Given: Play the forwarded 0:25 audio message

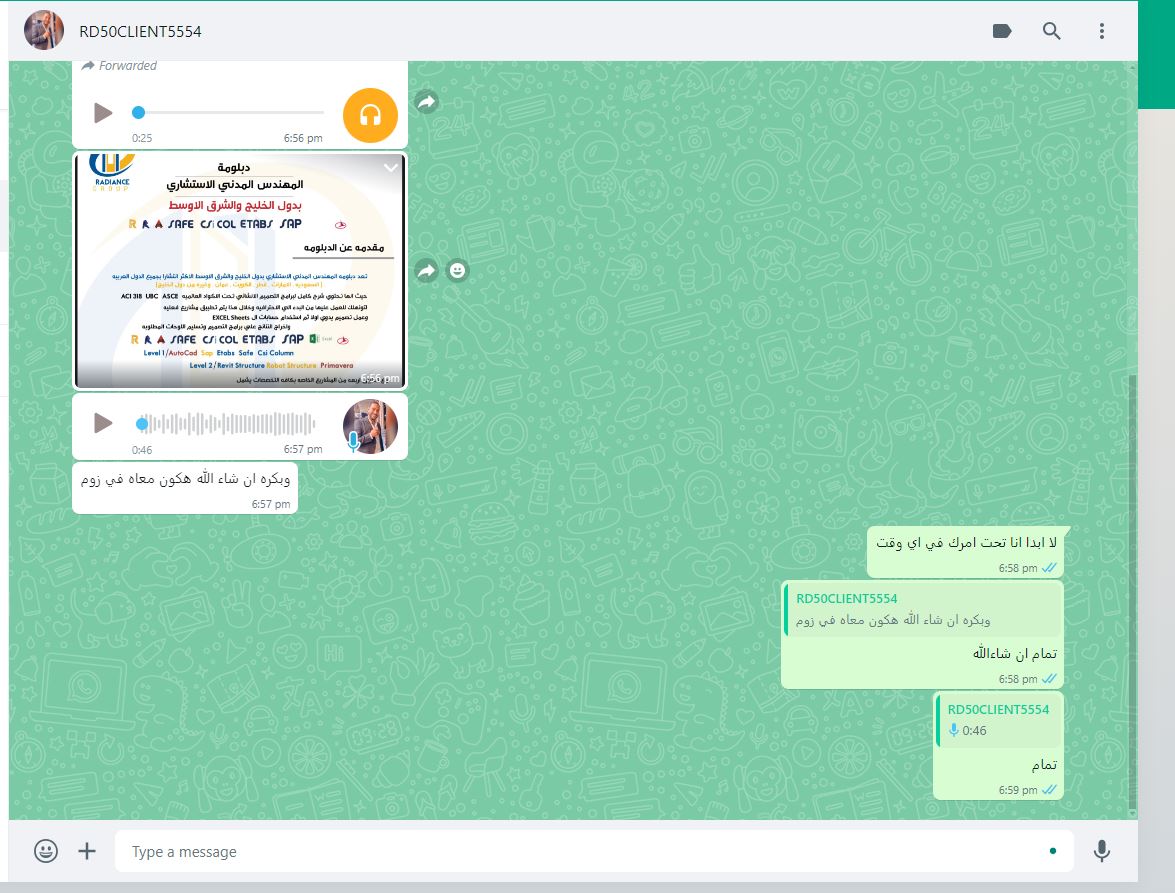Looking at the screenshot, I should point(103,113).
